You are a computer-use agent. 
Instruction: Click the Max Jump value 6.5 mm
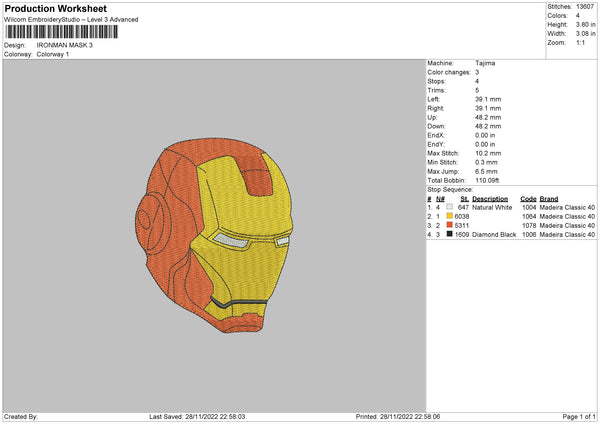coord(486,171)
